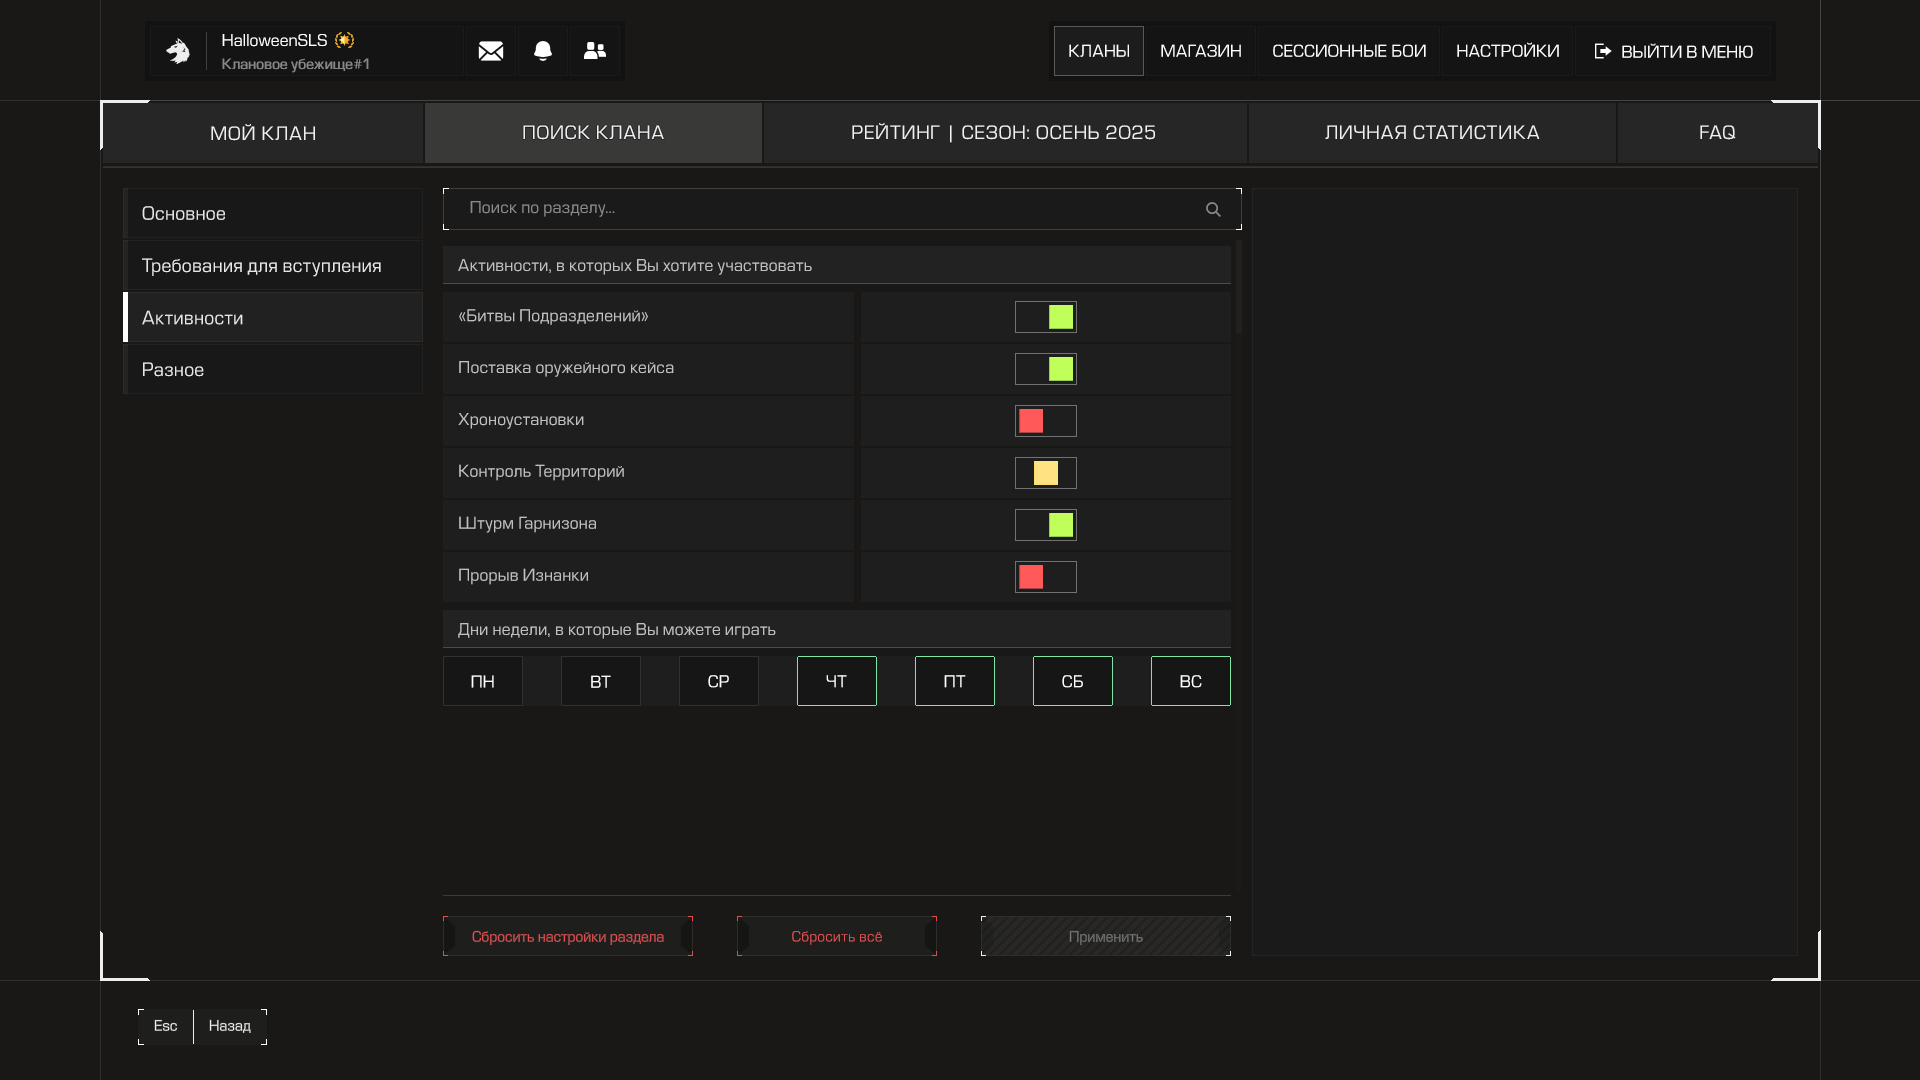Switch to Рейтинг сезон tab
The width and height of the screenshot is (1920, 1080).
click(x=1003, y=133)
